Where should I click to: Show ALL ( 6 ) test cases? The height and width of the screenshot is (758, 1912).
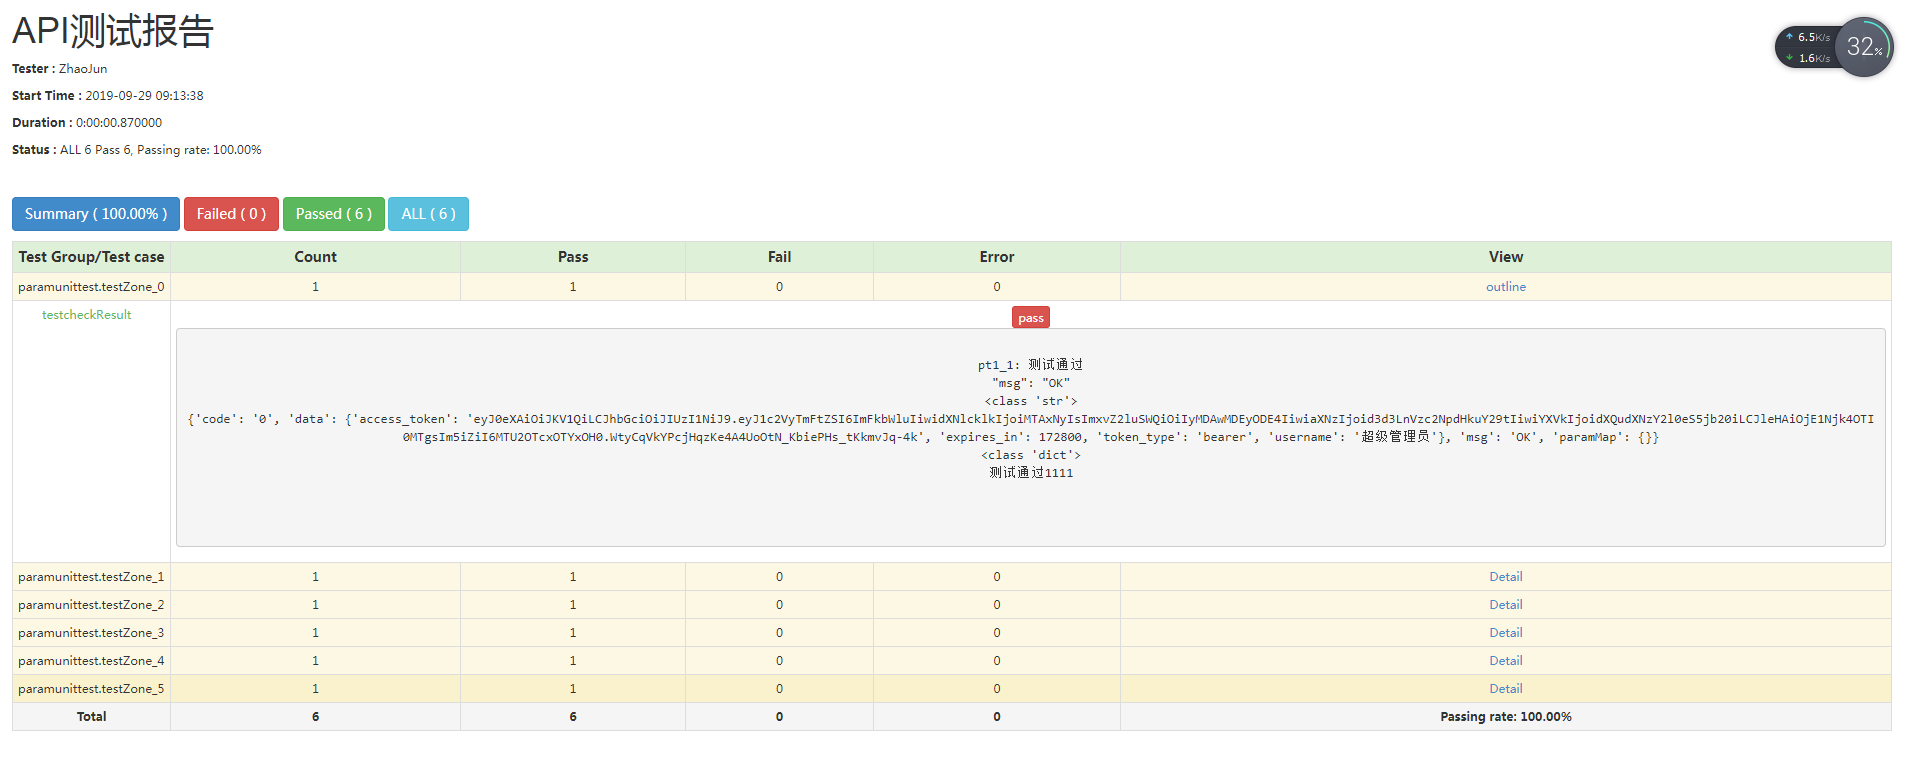click(x=428, y=214)
